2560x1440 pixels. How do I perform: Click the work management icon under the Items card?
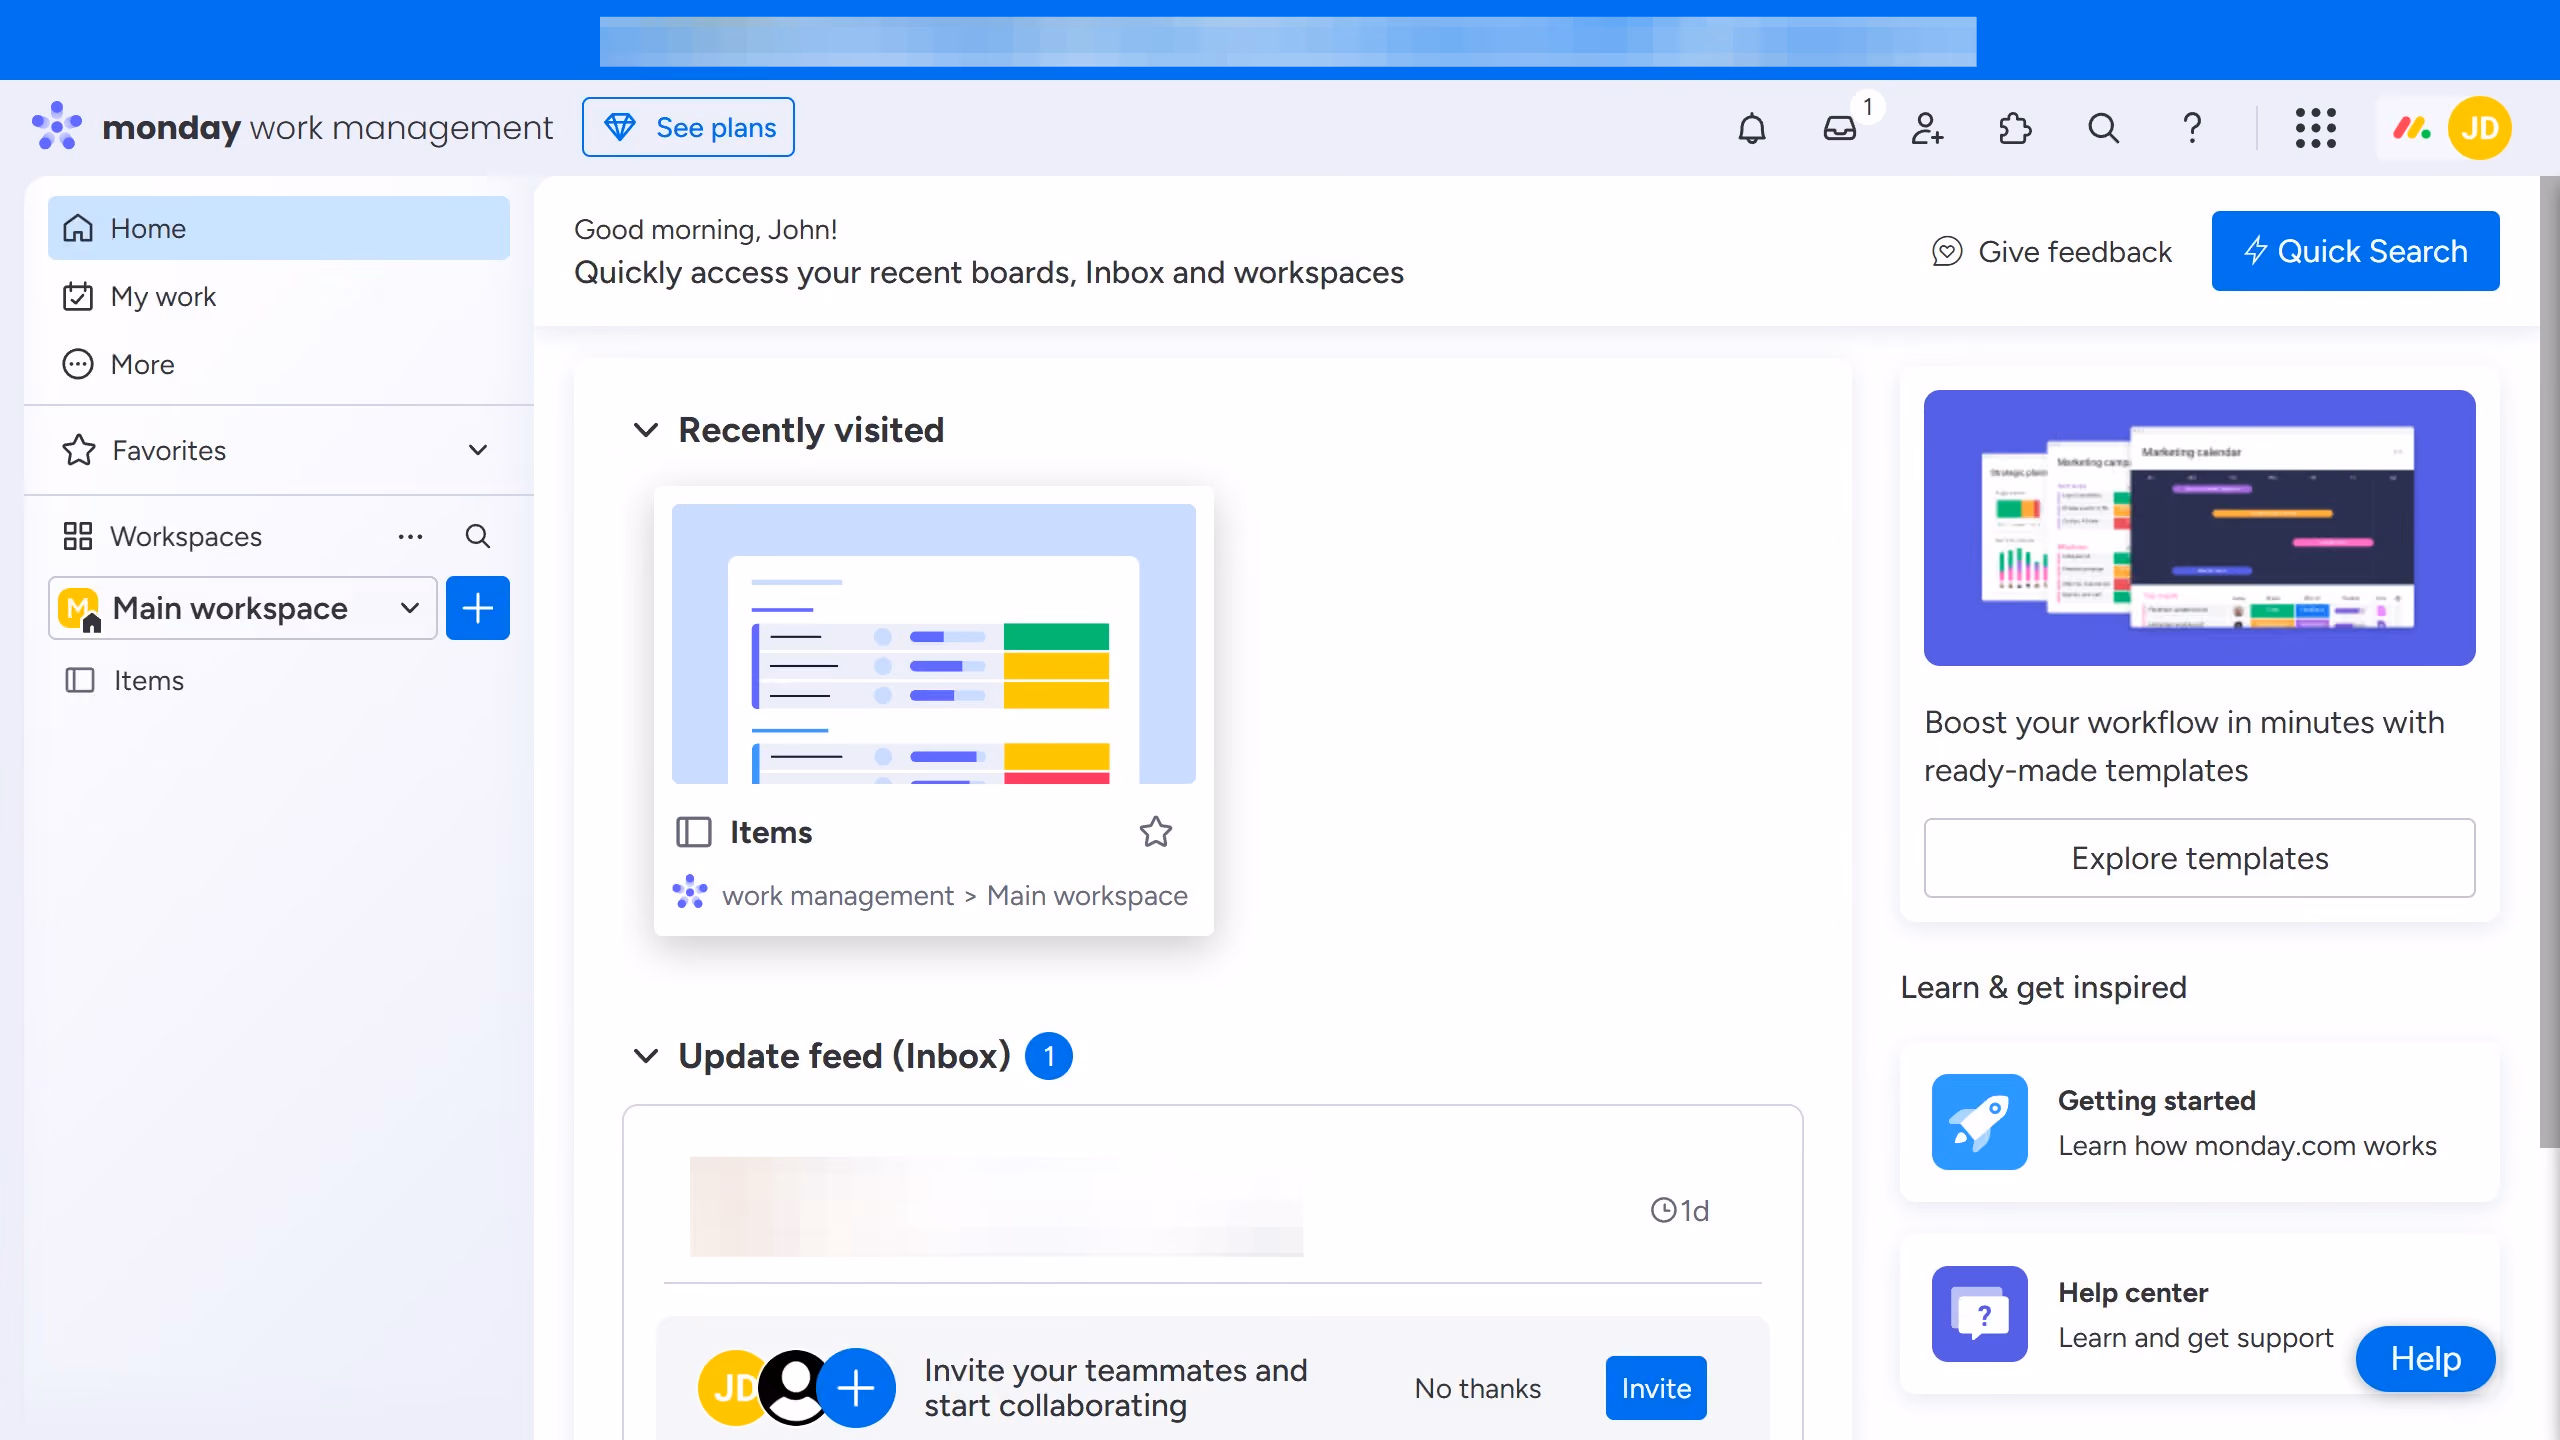tap(690, 892)
